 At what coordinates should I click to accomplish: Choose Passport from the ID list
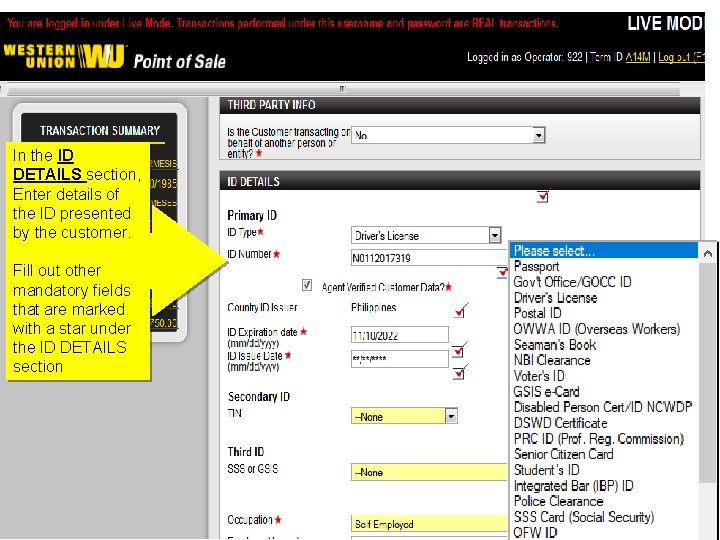coord(536,266)
